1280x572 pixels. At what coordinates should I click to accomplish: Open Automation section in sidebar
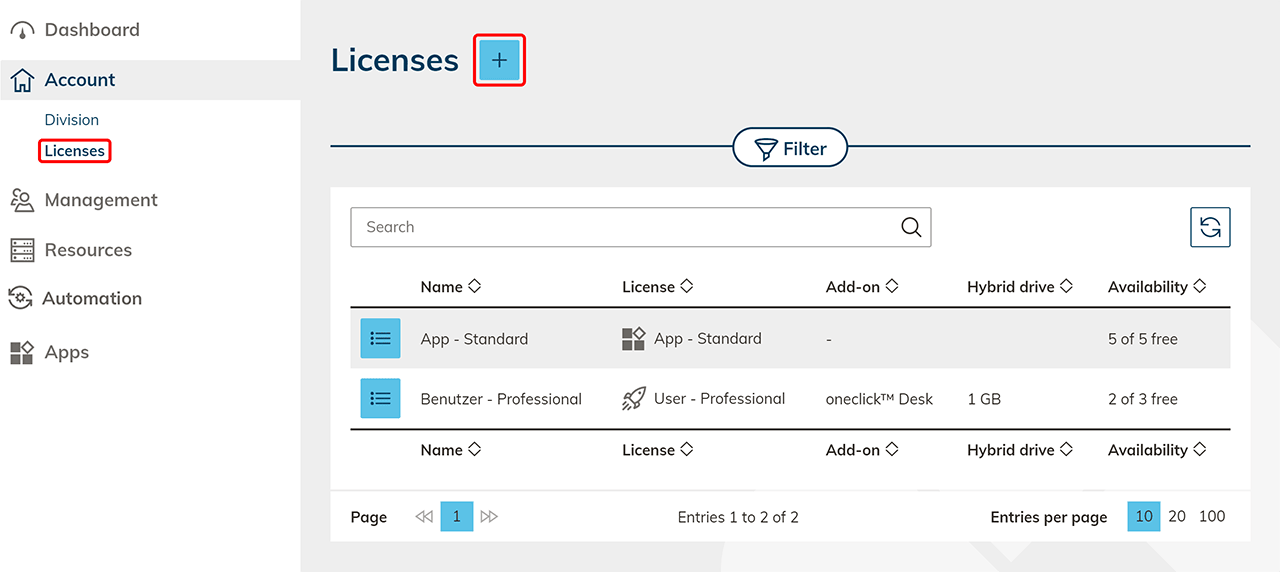[91, 298]
